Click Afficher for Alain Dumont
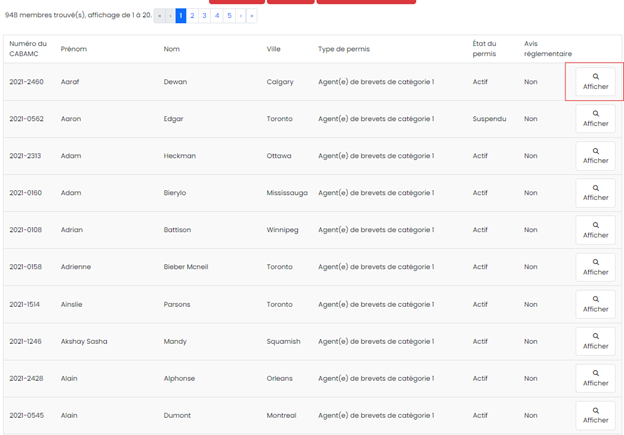Viewport: 624px width, 435px height. 595,415
